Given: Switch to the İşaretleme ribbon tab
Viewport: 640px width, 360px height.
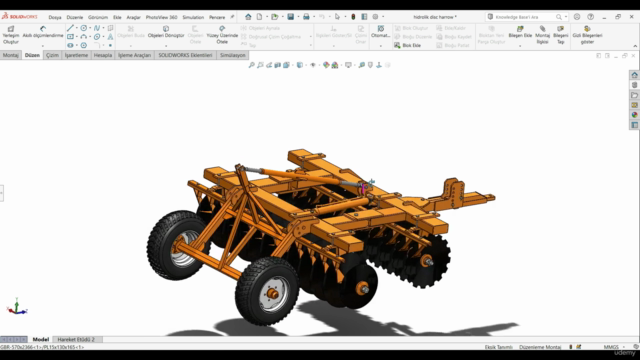Looking at the screenshot, I should (76, 55).
